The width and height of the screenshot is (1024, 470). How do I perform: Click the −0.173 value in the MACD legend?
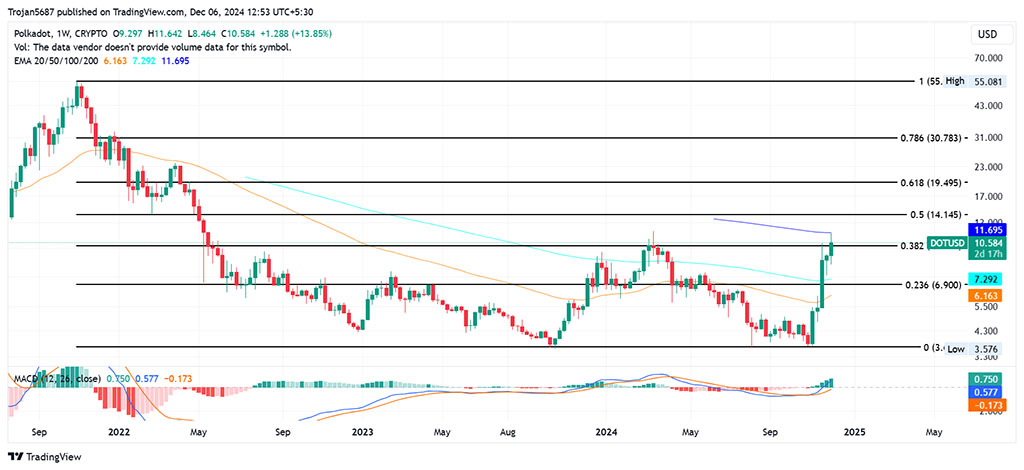pyautogui.click(x=178, y=379)
